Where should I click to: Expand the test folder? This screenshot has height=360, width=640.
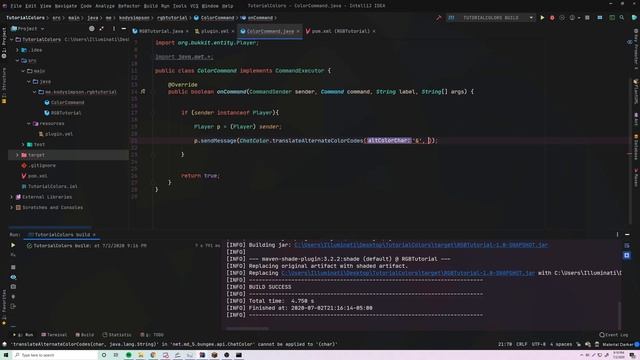23,144
